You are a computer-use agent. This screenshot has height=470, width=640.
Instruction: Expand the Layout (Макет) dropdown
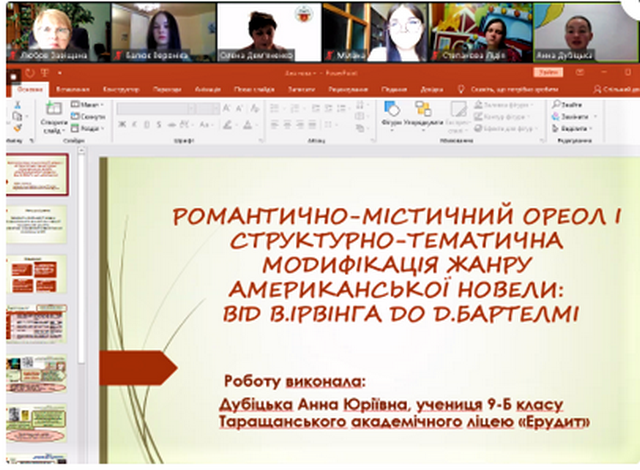point(87,104)
